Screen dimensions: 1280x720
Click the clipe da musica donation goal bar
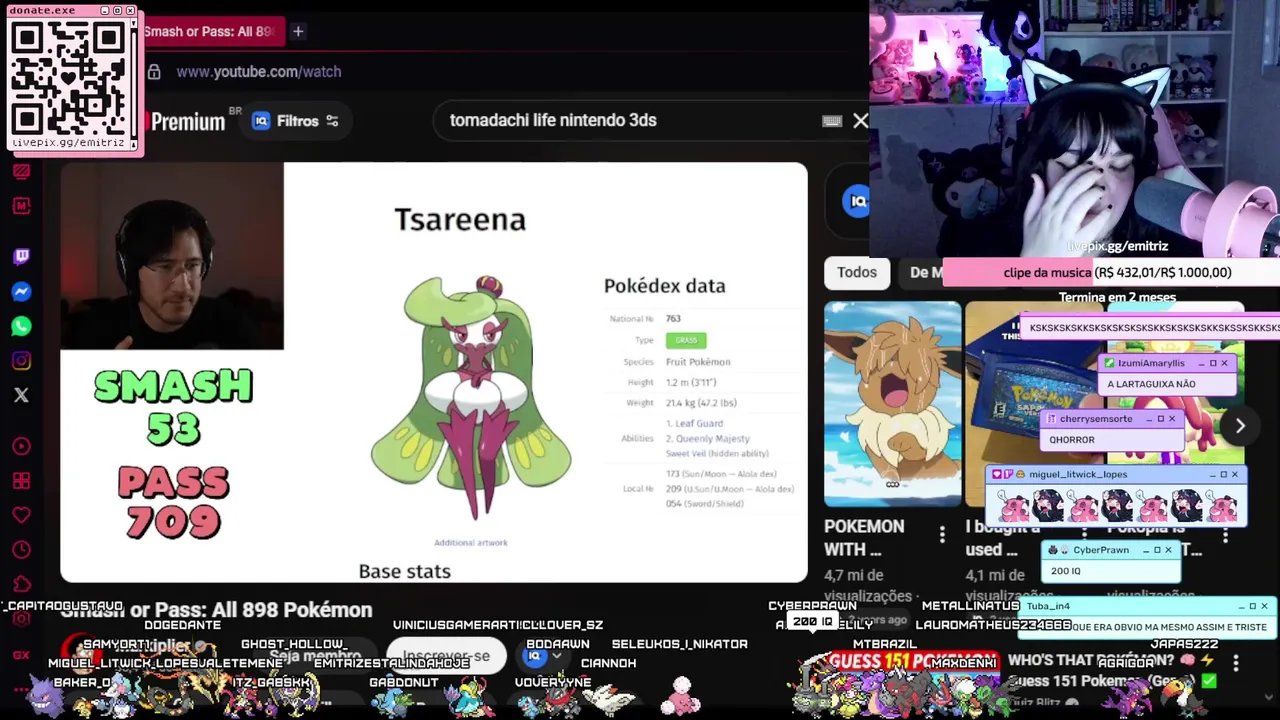click(x=1111, y=272)
